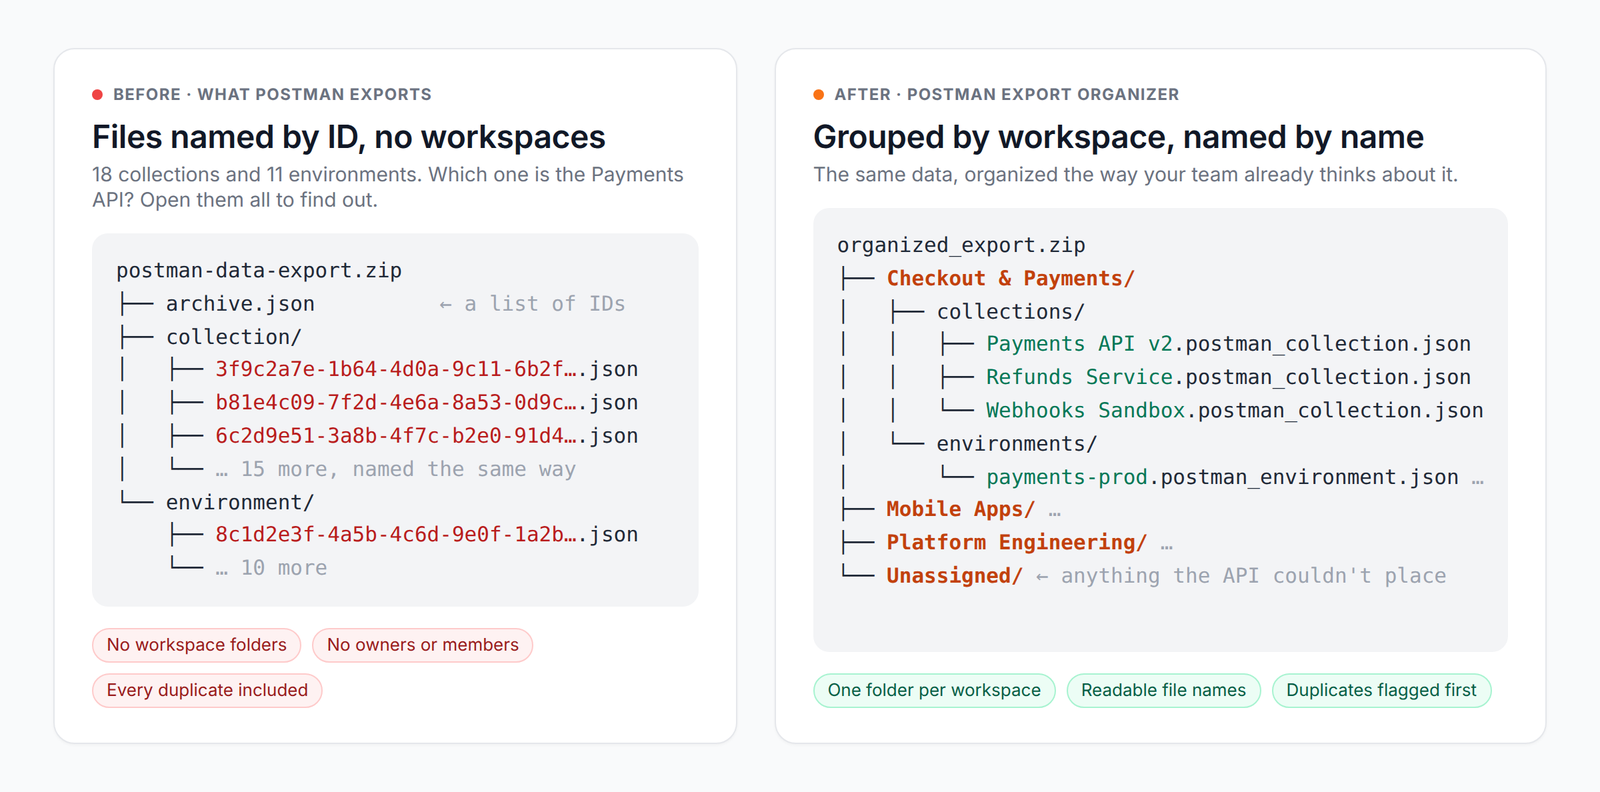Click the "The same data, organized" description
The width and height of the screenshot is (1600, 792).
tap(1136, 175)
